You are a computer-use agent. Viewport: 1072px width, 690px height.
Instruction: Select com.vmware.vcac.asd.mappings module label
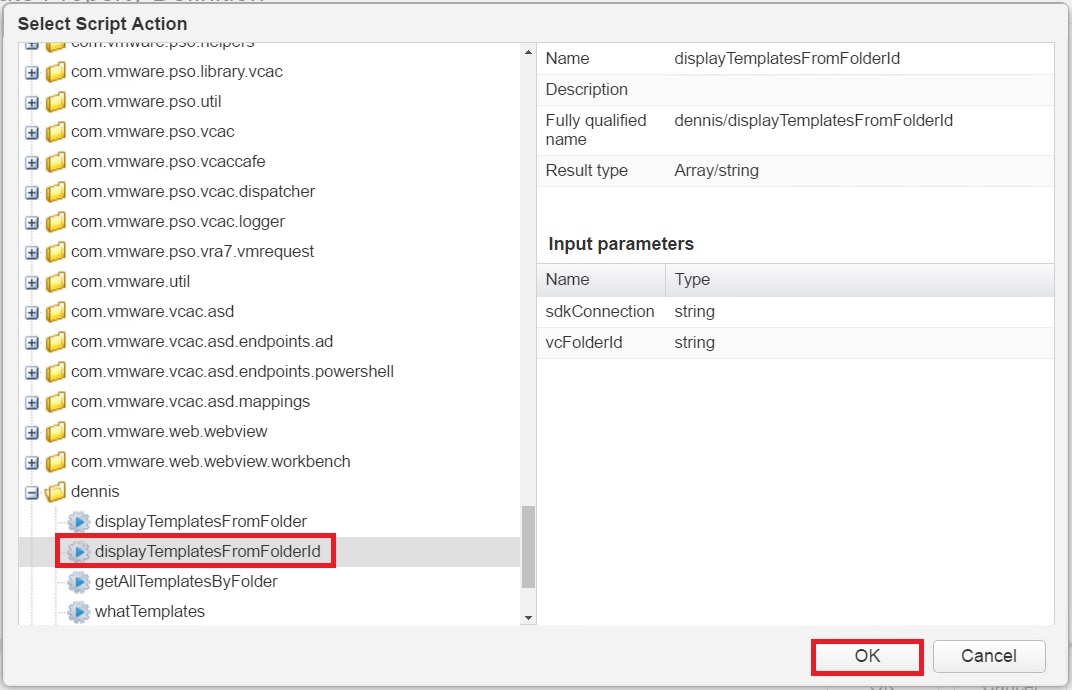190,401
